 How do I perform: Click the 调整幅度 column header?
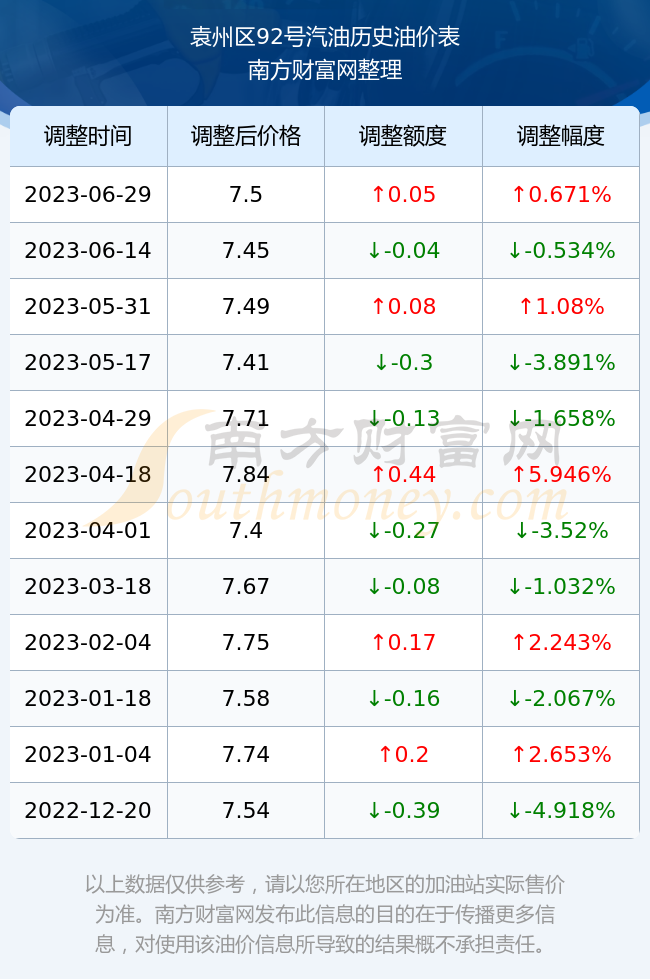(x=561, y=136)
